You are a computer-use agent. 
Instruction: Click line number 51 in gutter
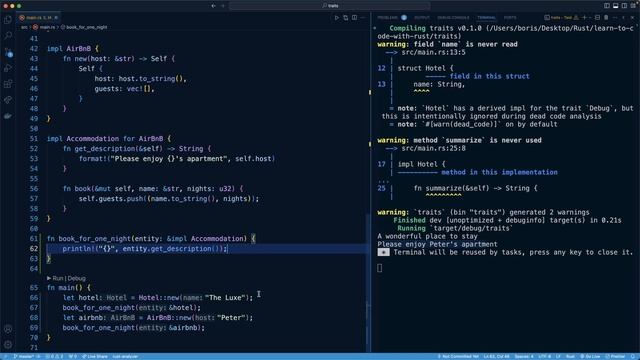(33, 139)
